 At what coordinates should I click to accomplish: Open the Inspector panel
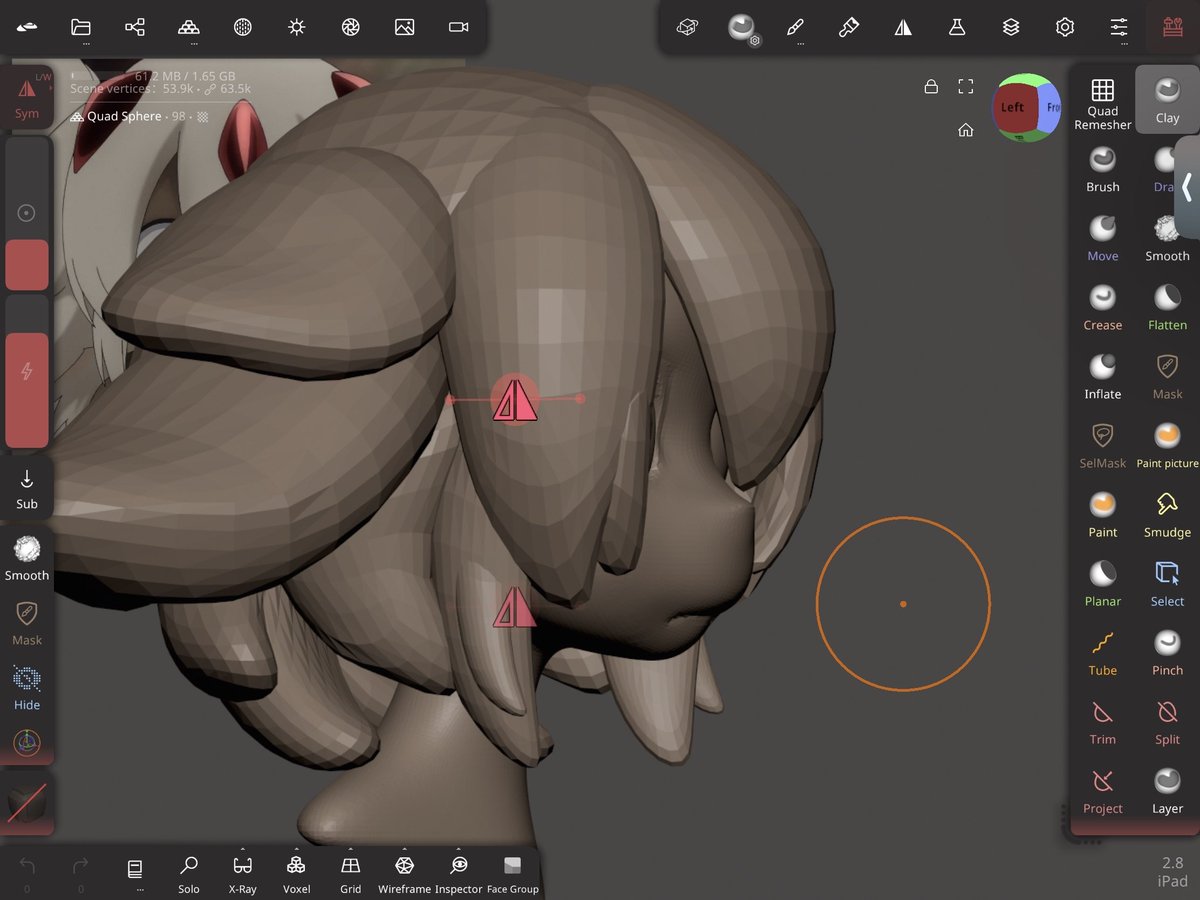(x=459, y=874)
